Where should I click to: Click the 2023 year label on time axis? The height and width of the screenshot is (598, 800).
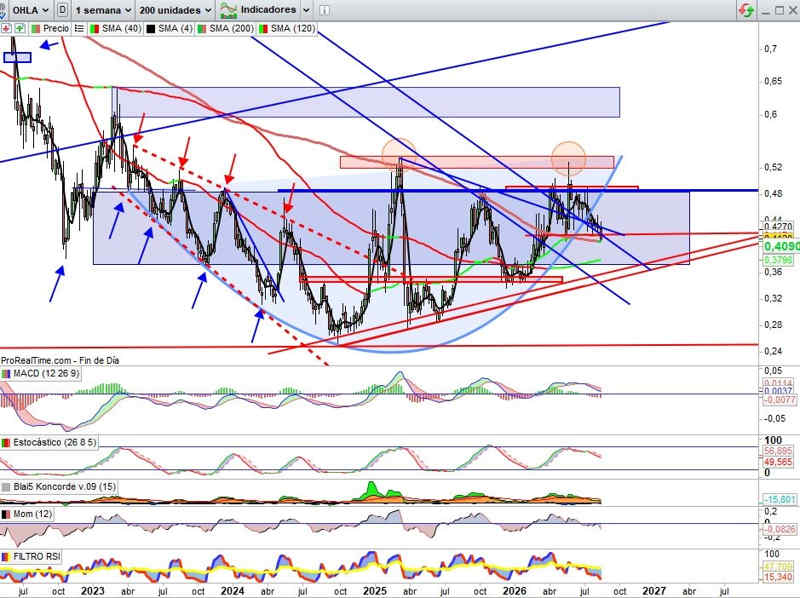[x=93, y=591]
